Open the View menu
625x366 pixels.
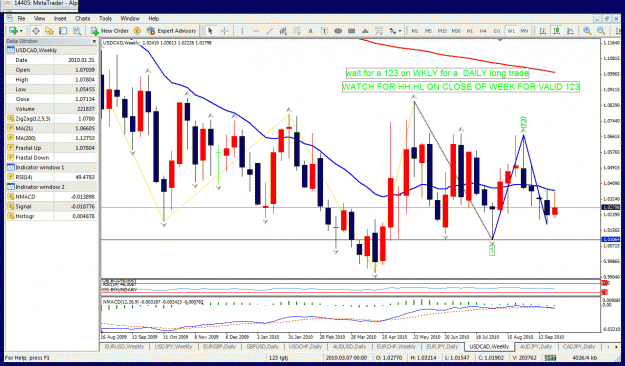point(39,18)
